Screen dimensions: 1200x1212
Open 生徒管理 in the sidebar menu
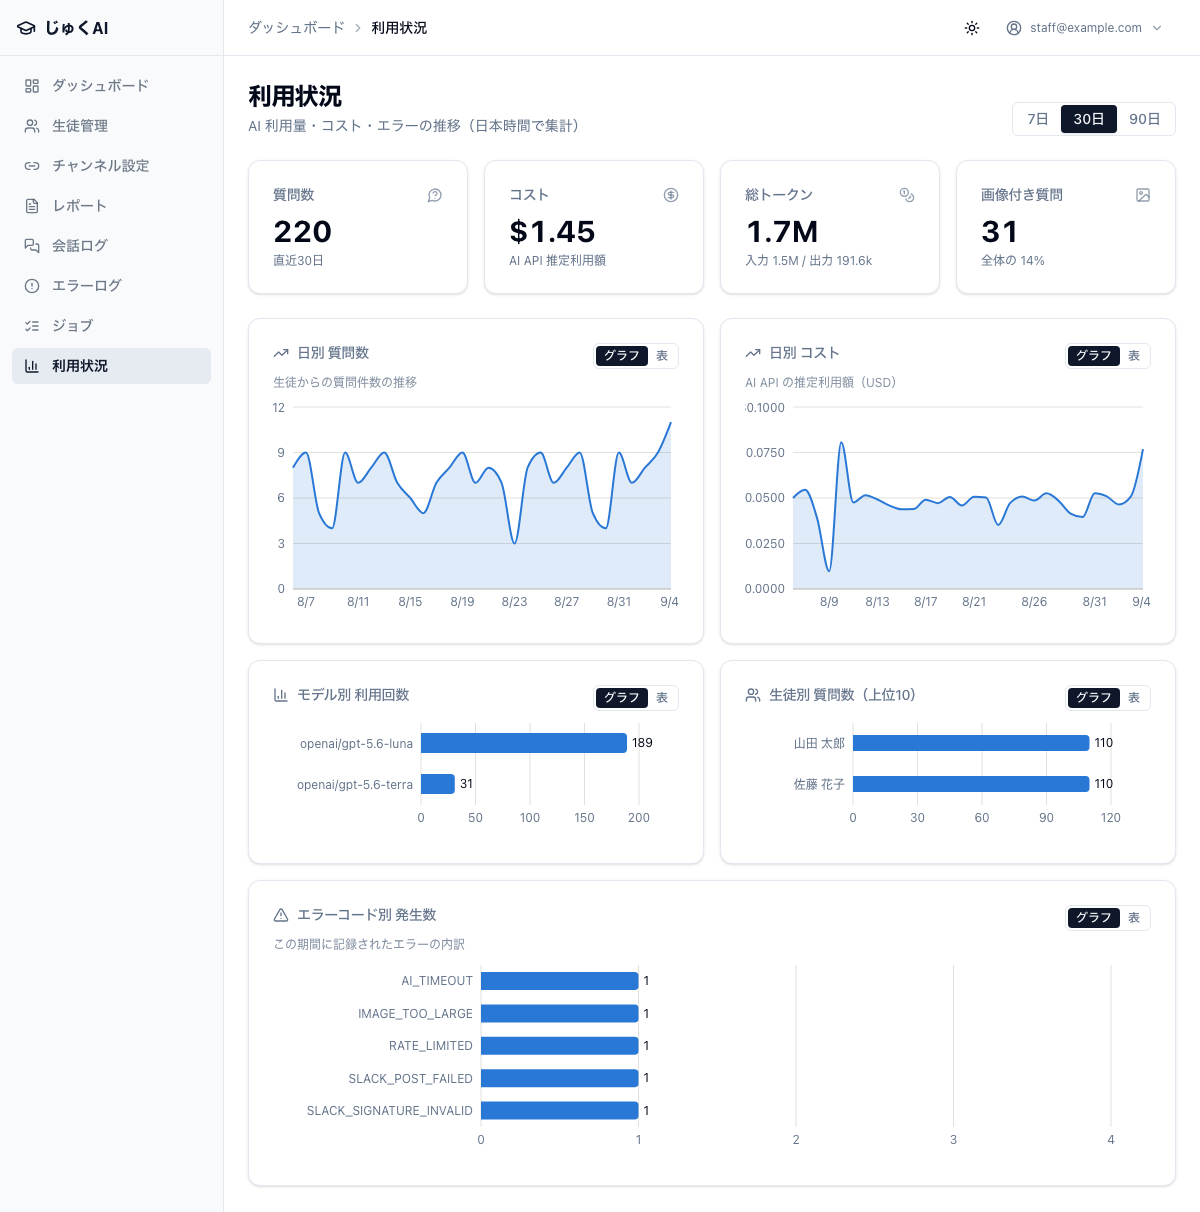click(x=111, y=126)
